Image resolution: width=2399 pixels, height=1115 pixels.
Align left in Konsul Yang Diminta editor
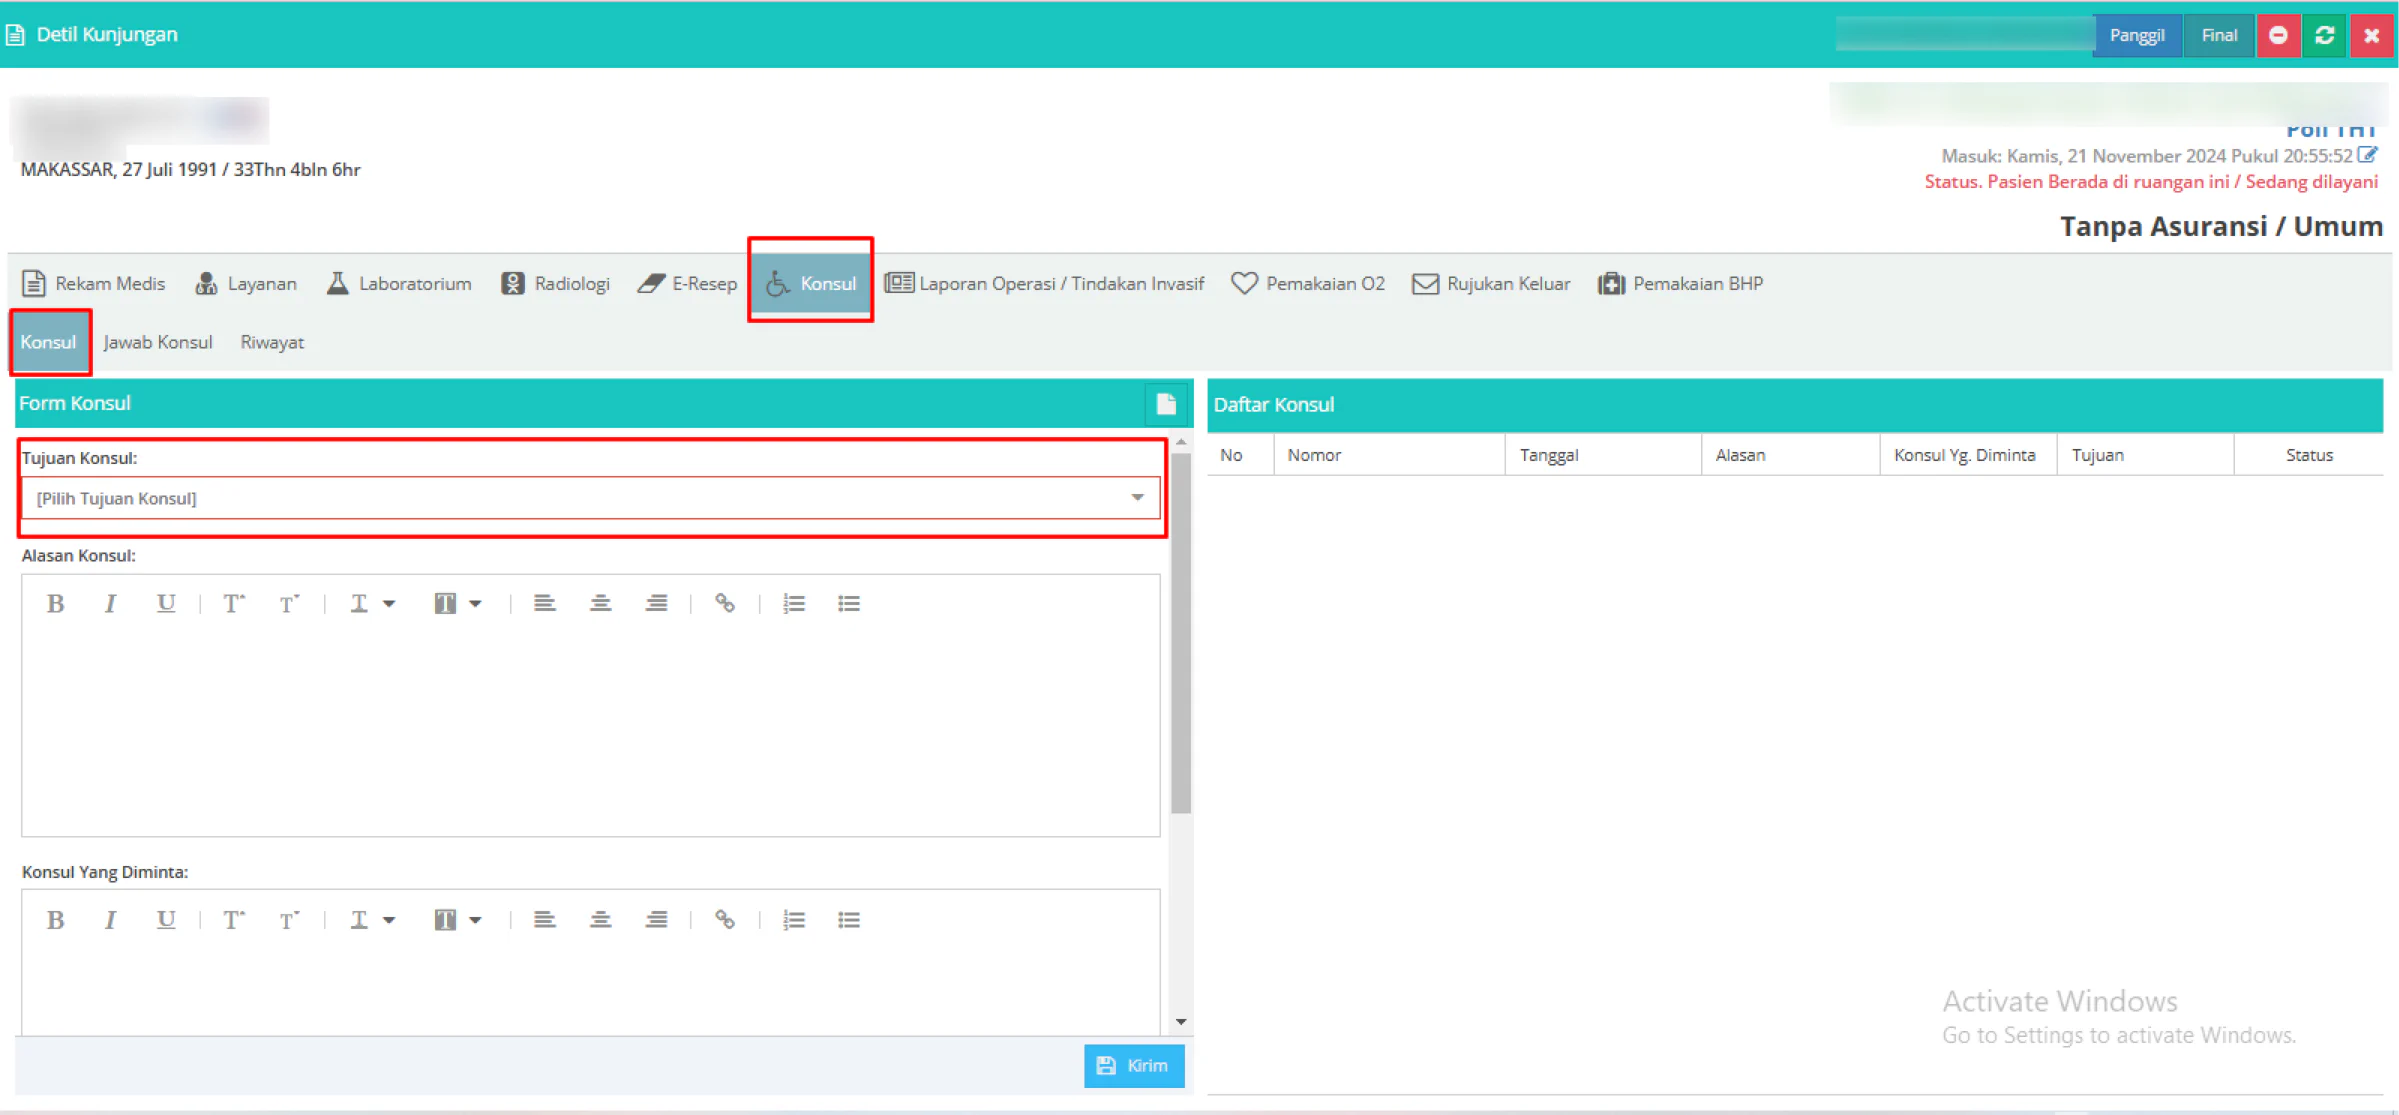click(544, 920)
